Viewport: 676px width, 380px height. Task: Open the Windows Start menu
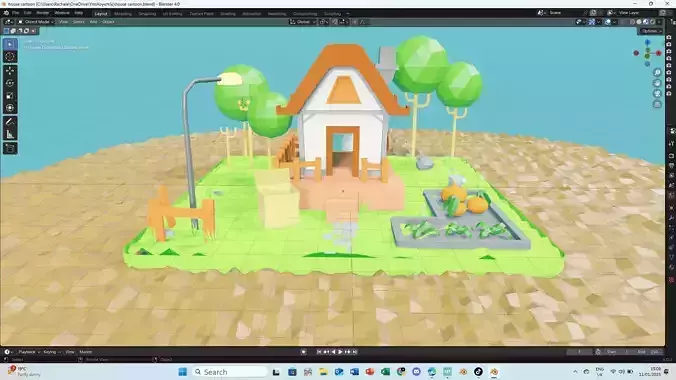[x=182, y=372]
